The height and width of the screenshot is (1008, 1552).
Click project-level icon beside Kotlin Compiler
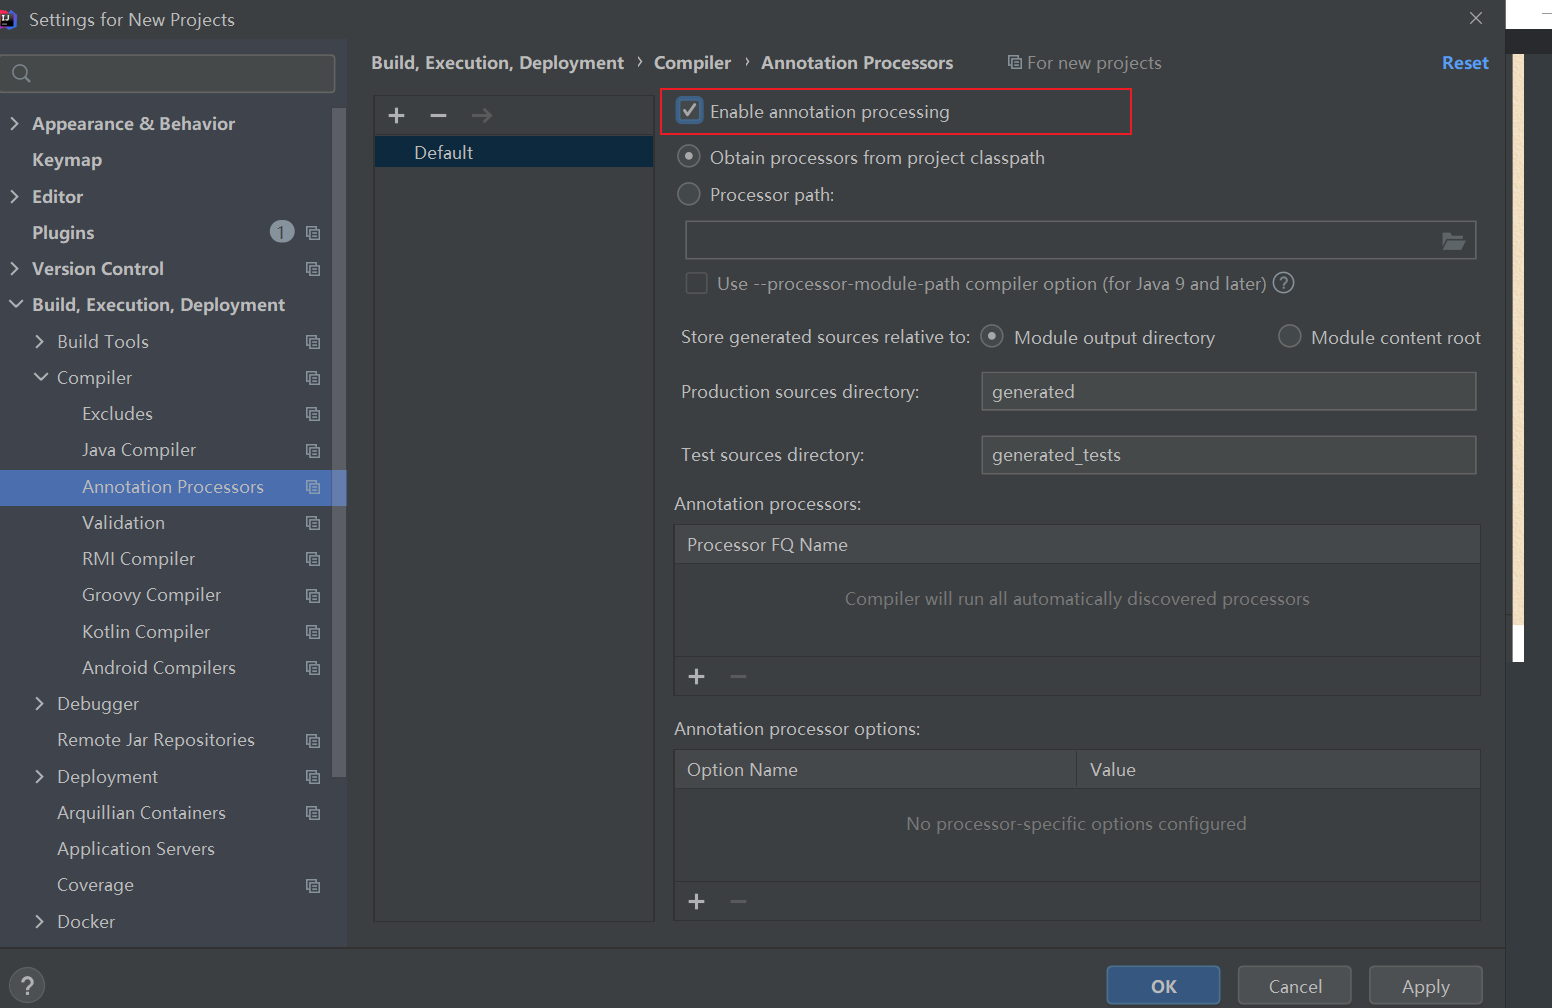313,632
